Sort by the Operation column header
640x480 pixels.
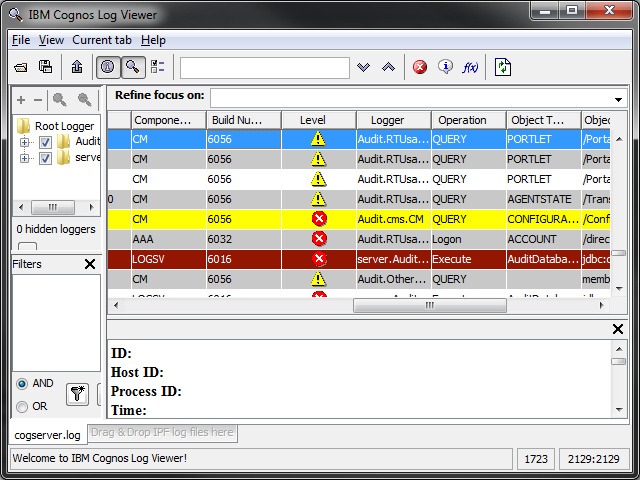coord(469,120)
